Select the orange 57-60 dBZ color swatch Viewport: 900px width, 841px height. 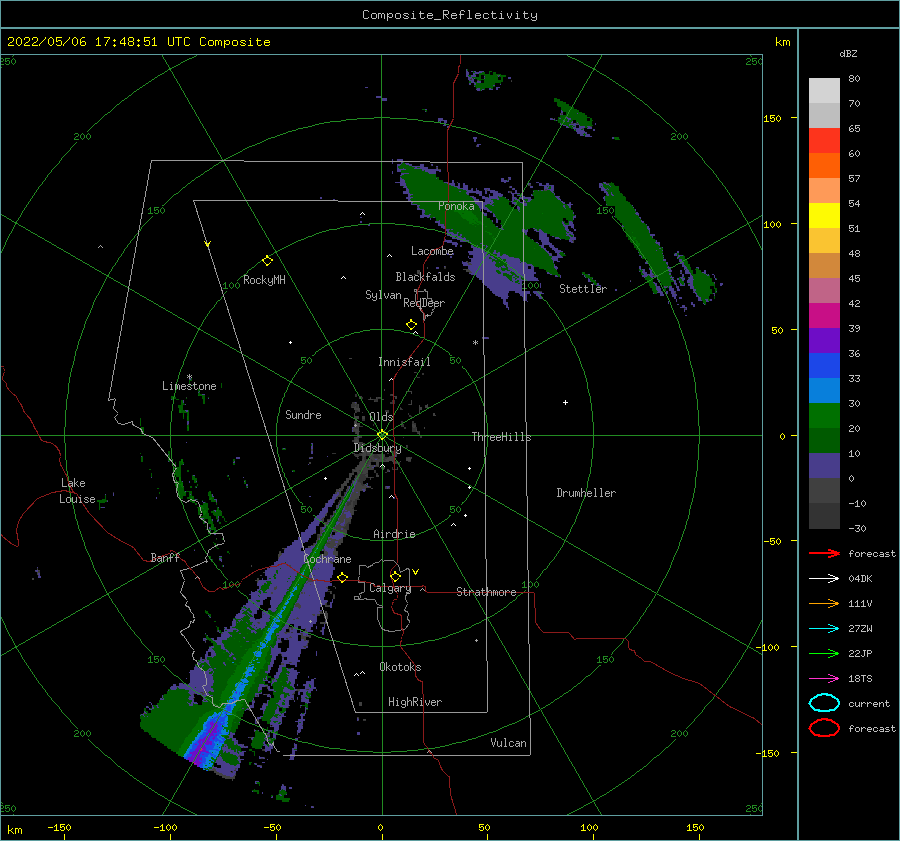[824, 166]
